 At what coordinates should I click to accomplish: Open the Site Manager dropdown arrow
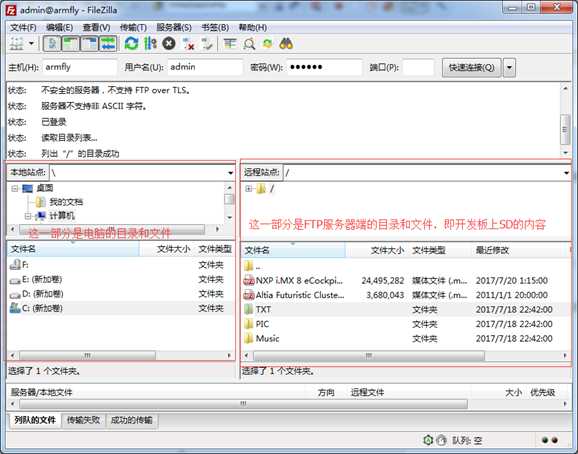click(x=31, y=44)
